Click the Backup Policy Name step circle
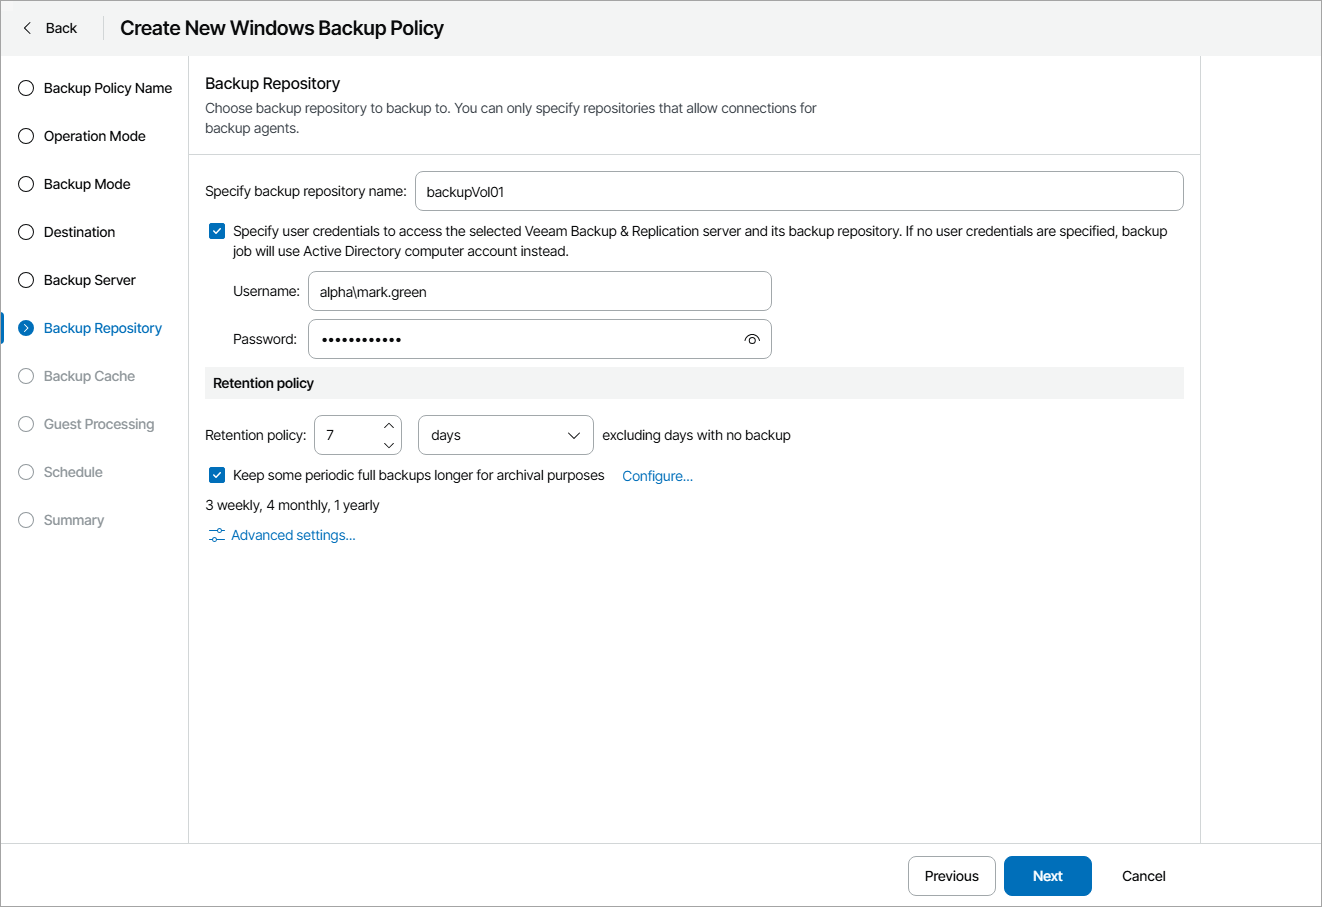This screenshot has height=907, width=1322. [26, 88]
